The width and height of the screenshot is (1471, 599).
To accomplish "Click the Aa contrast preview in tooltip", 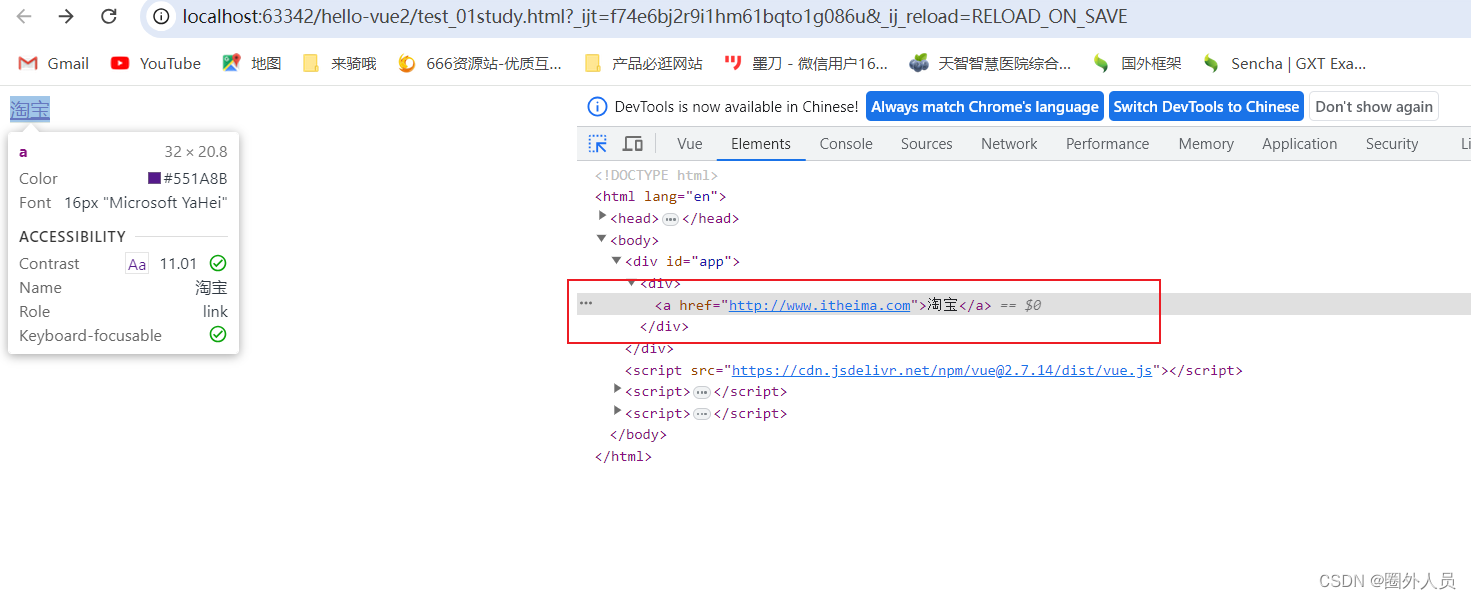I will [137, 264].
